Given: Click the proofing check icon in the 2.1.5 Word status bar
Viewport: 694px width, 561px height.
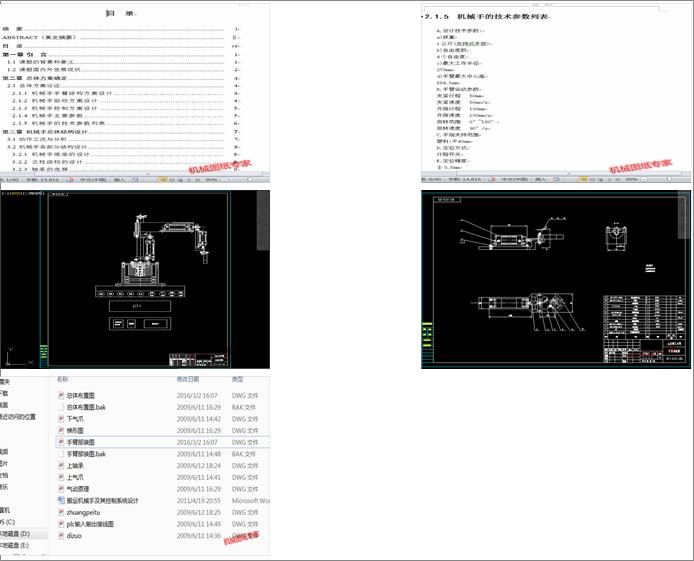Looking at the screenshot, I should point(491,180).
